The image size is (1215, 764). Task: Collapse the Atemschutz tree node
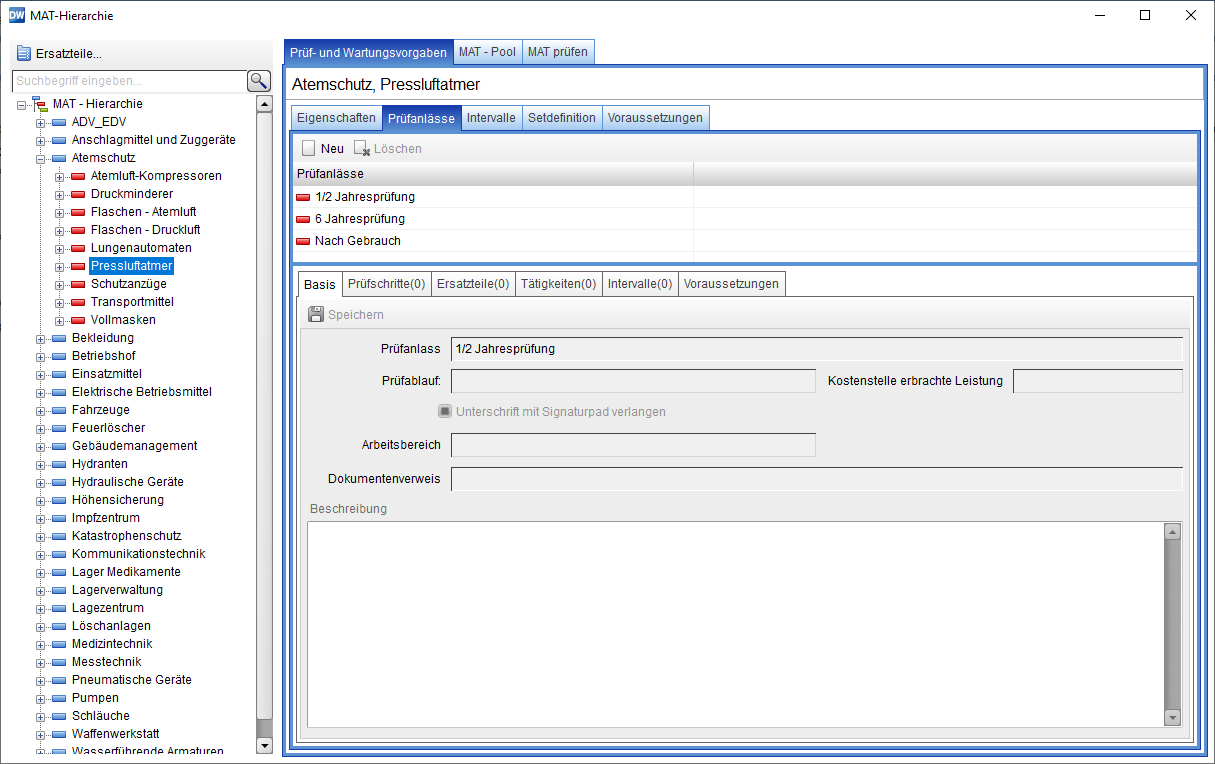tap(41, 158)
